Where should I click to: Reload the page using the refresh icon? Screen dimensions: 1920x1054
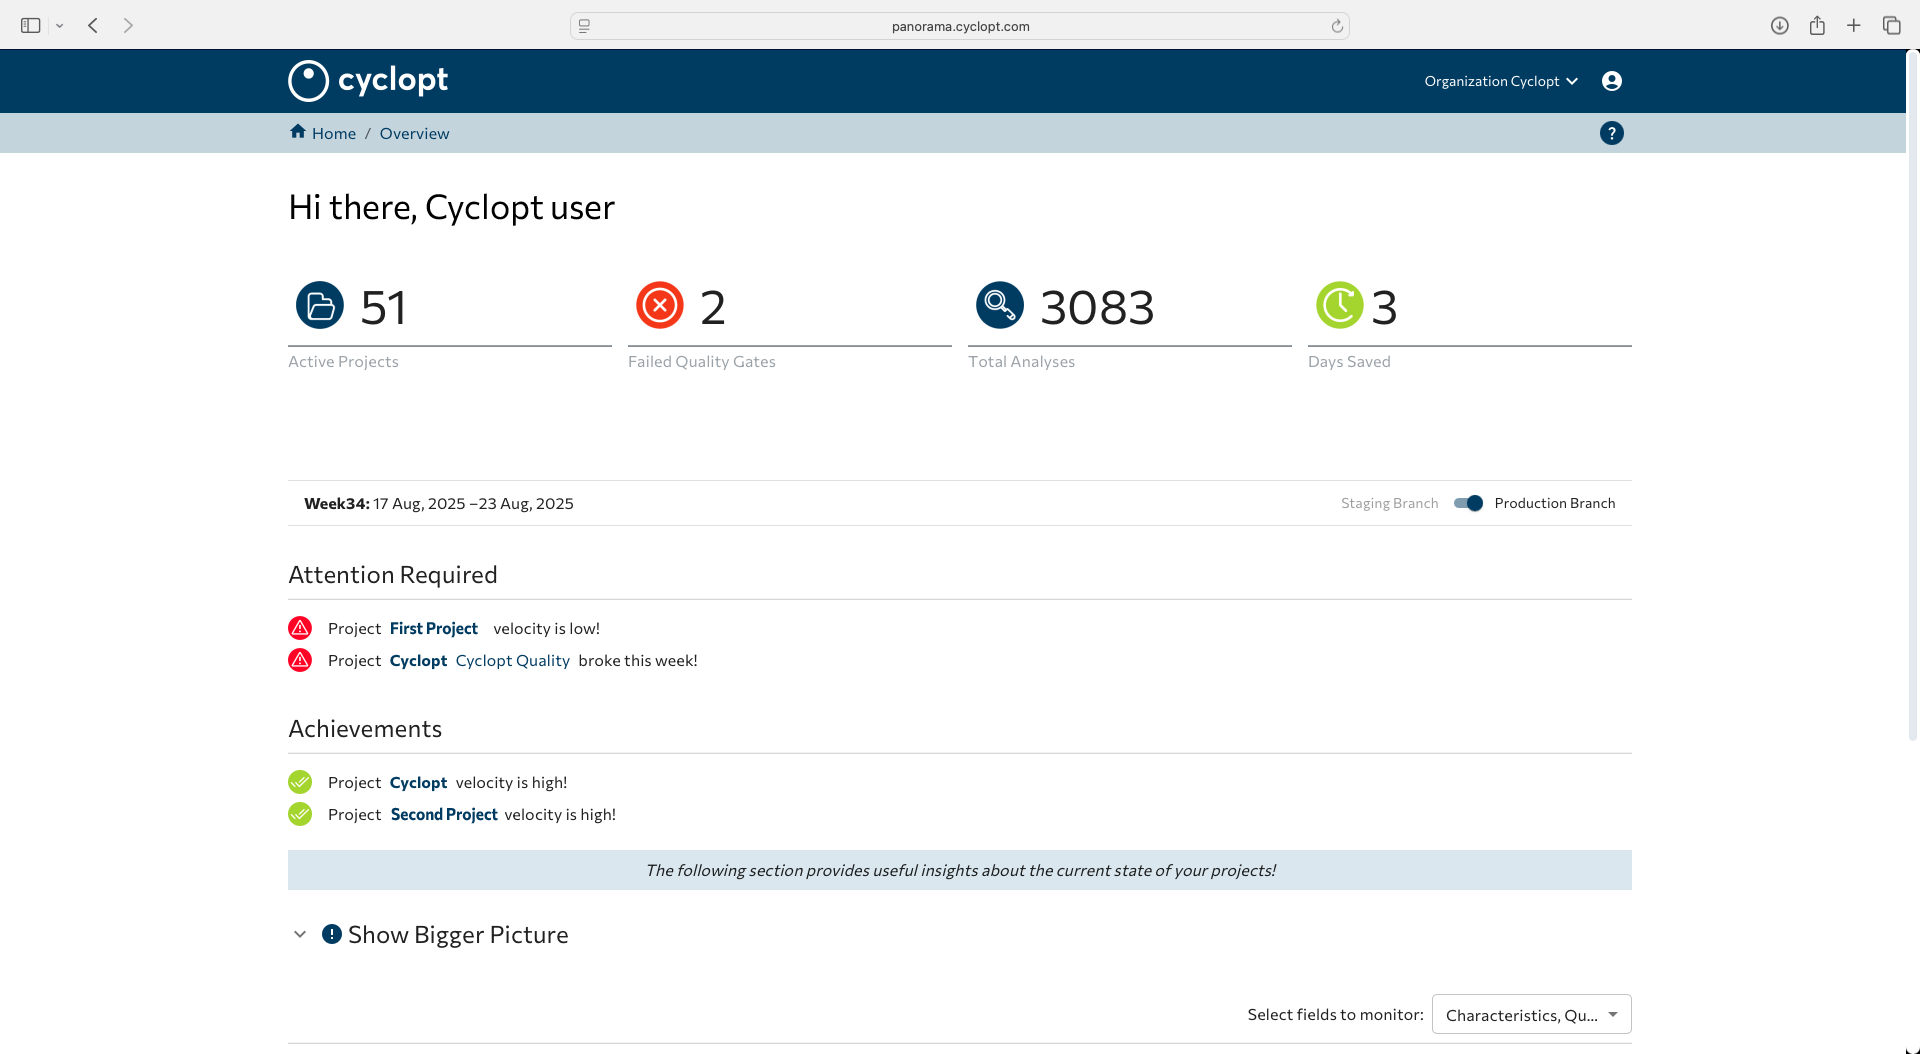pos(1337,26)
